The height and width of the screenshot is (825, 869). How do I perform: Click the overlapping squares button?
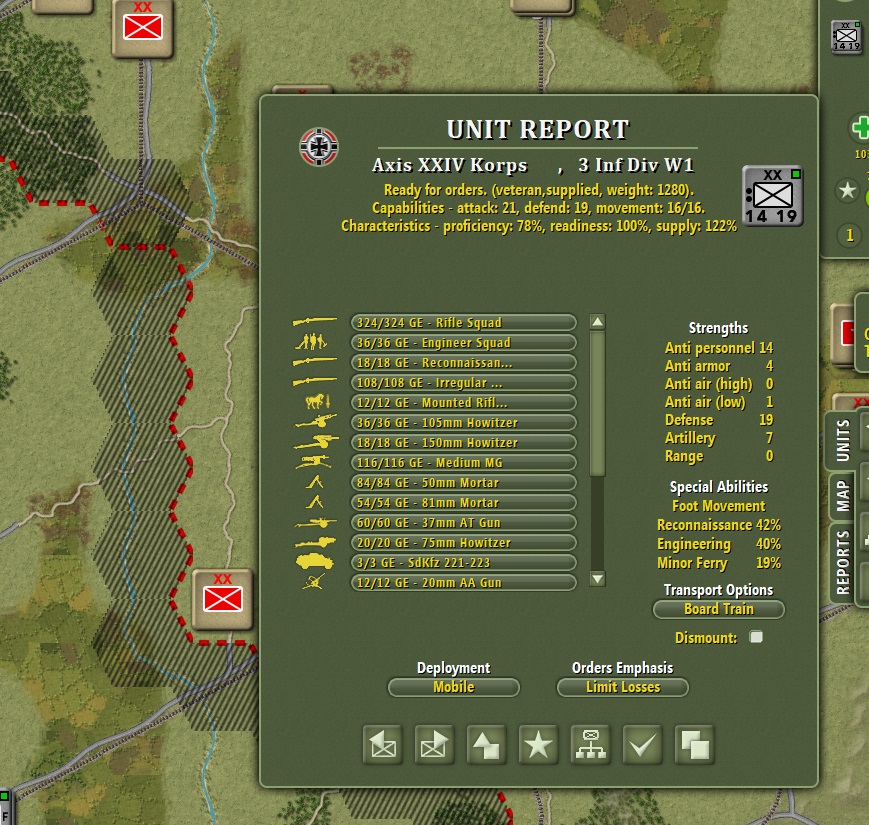coord(694,745)
